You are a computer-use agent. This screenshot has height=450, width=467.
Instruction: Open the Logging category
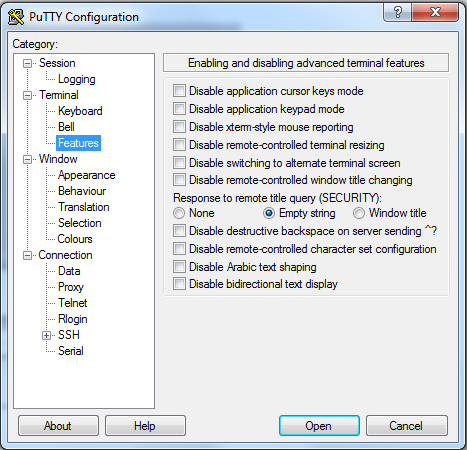point(77,79)
